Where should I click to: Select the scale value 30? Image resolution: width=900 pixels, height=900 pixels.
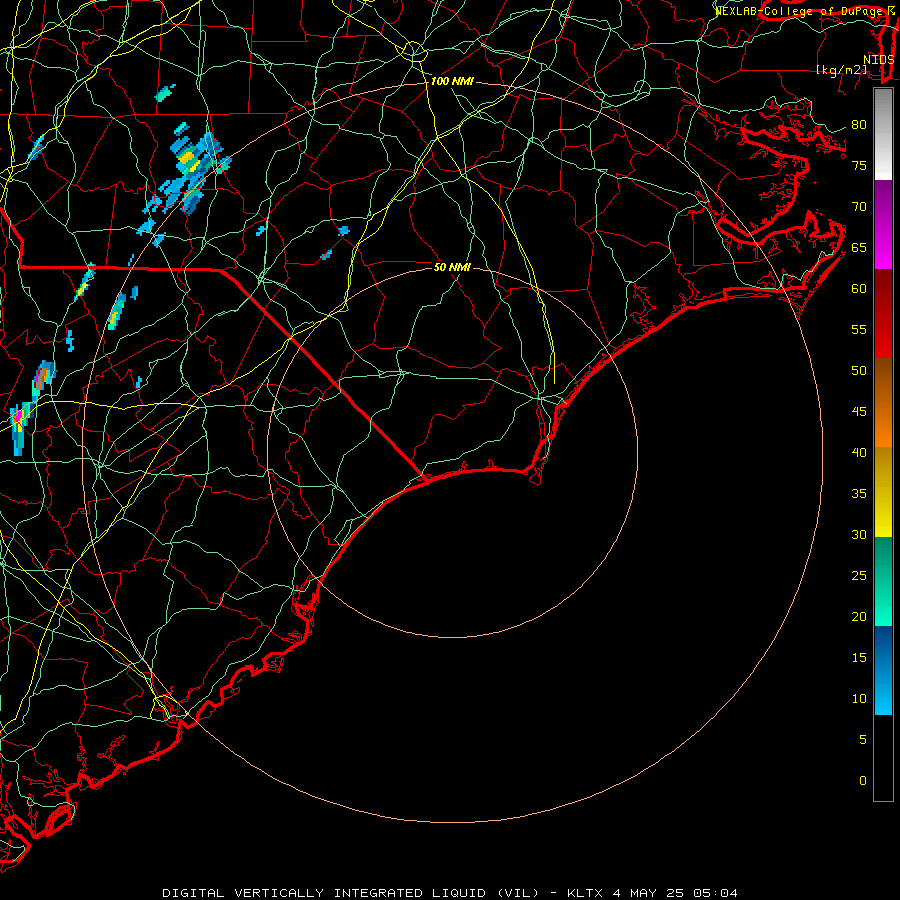(859, 534)
